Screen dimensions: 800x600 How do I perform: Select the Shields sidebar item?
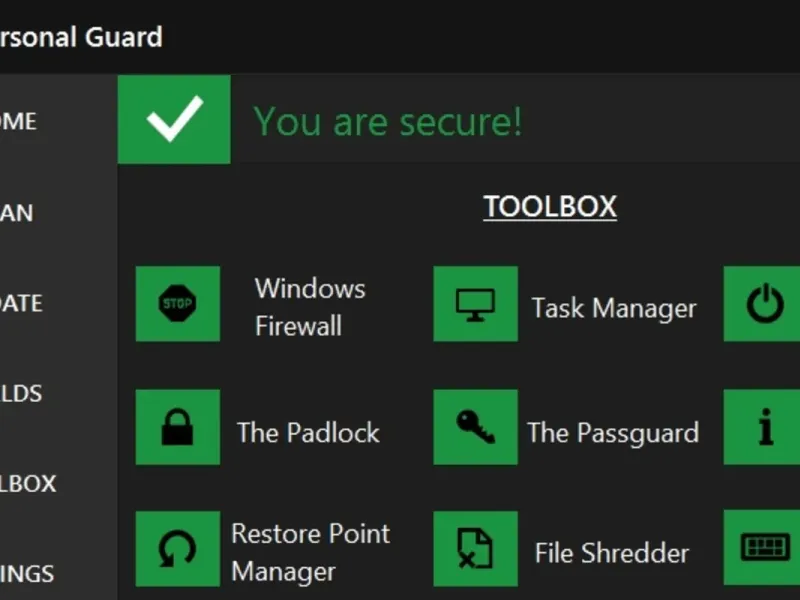(20, 393)
